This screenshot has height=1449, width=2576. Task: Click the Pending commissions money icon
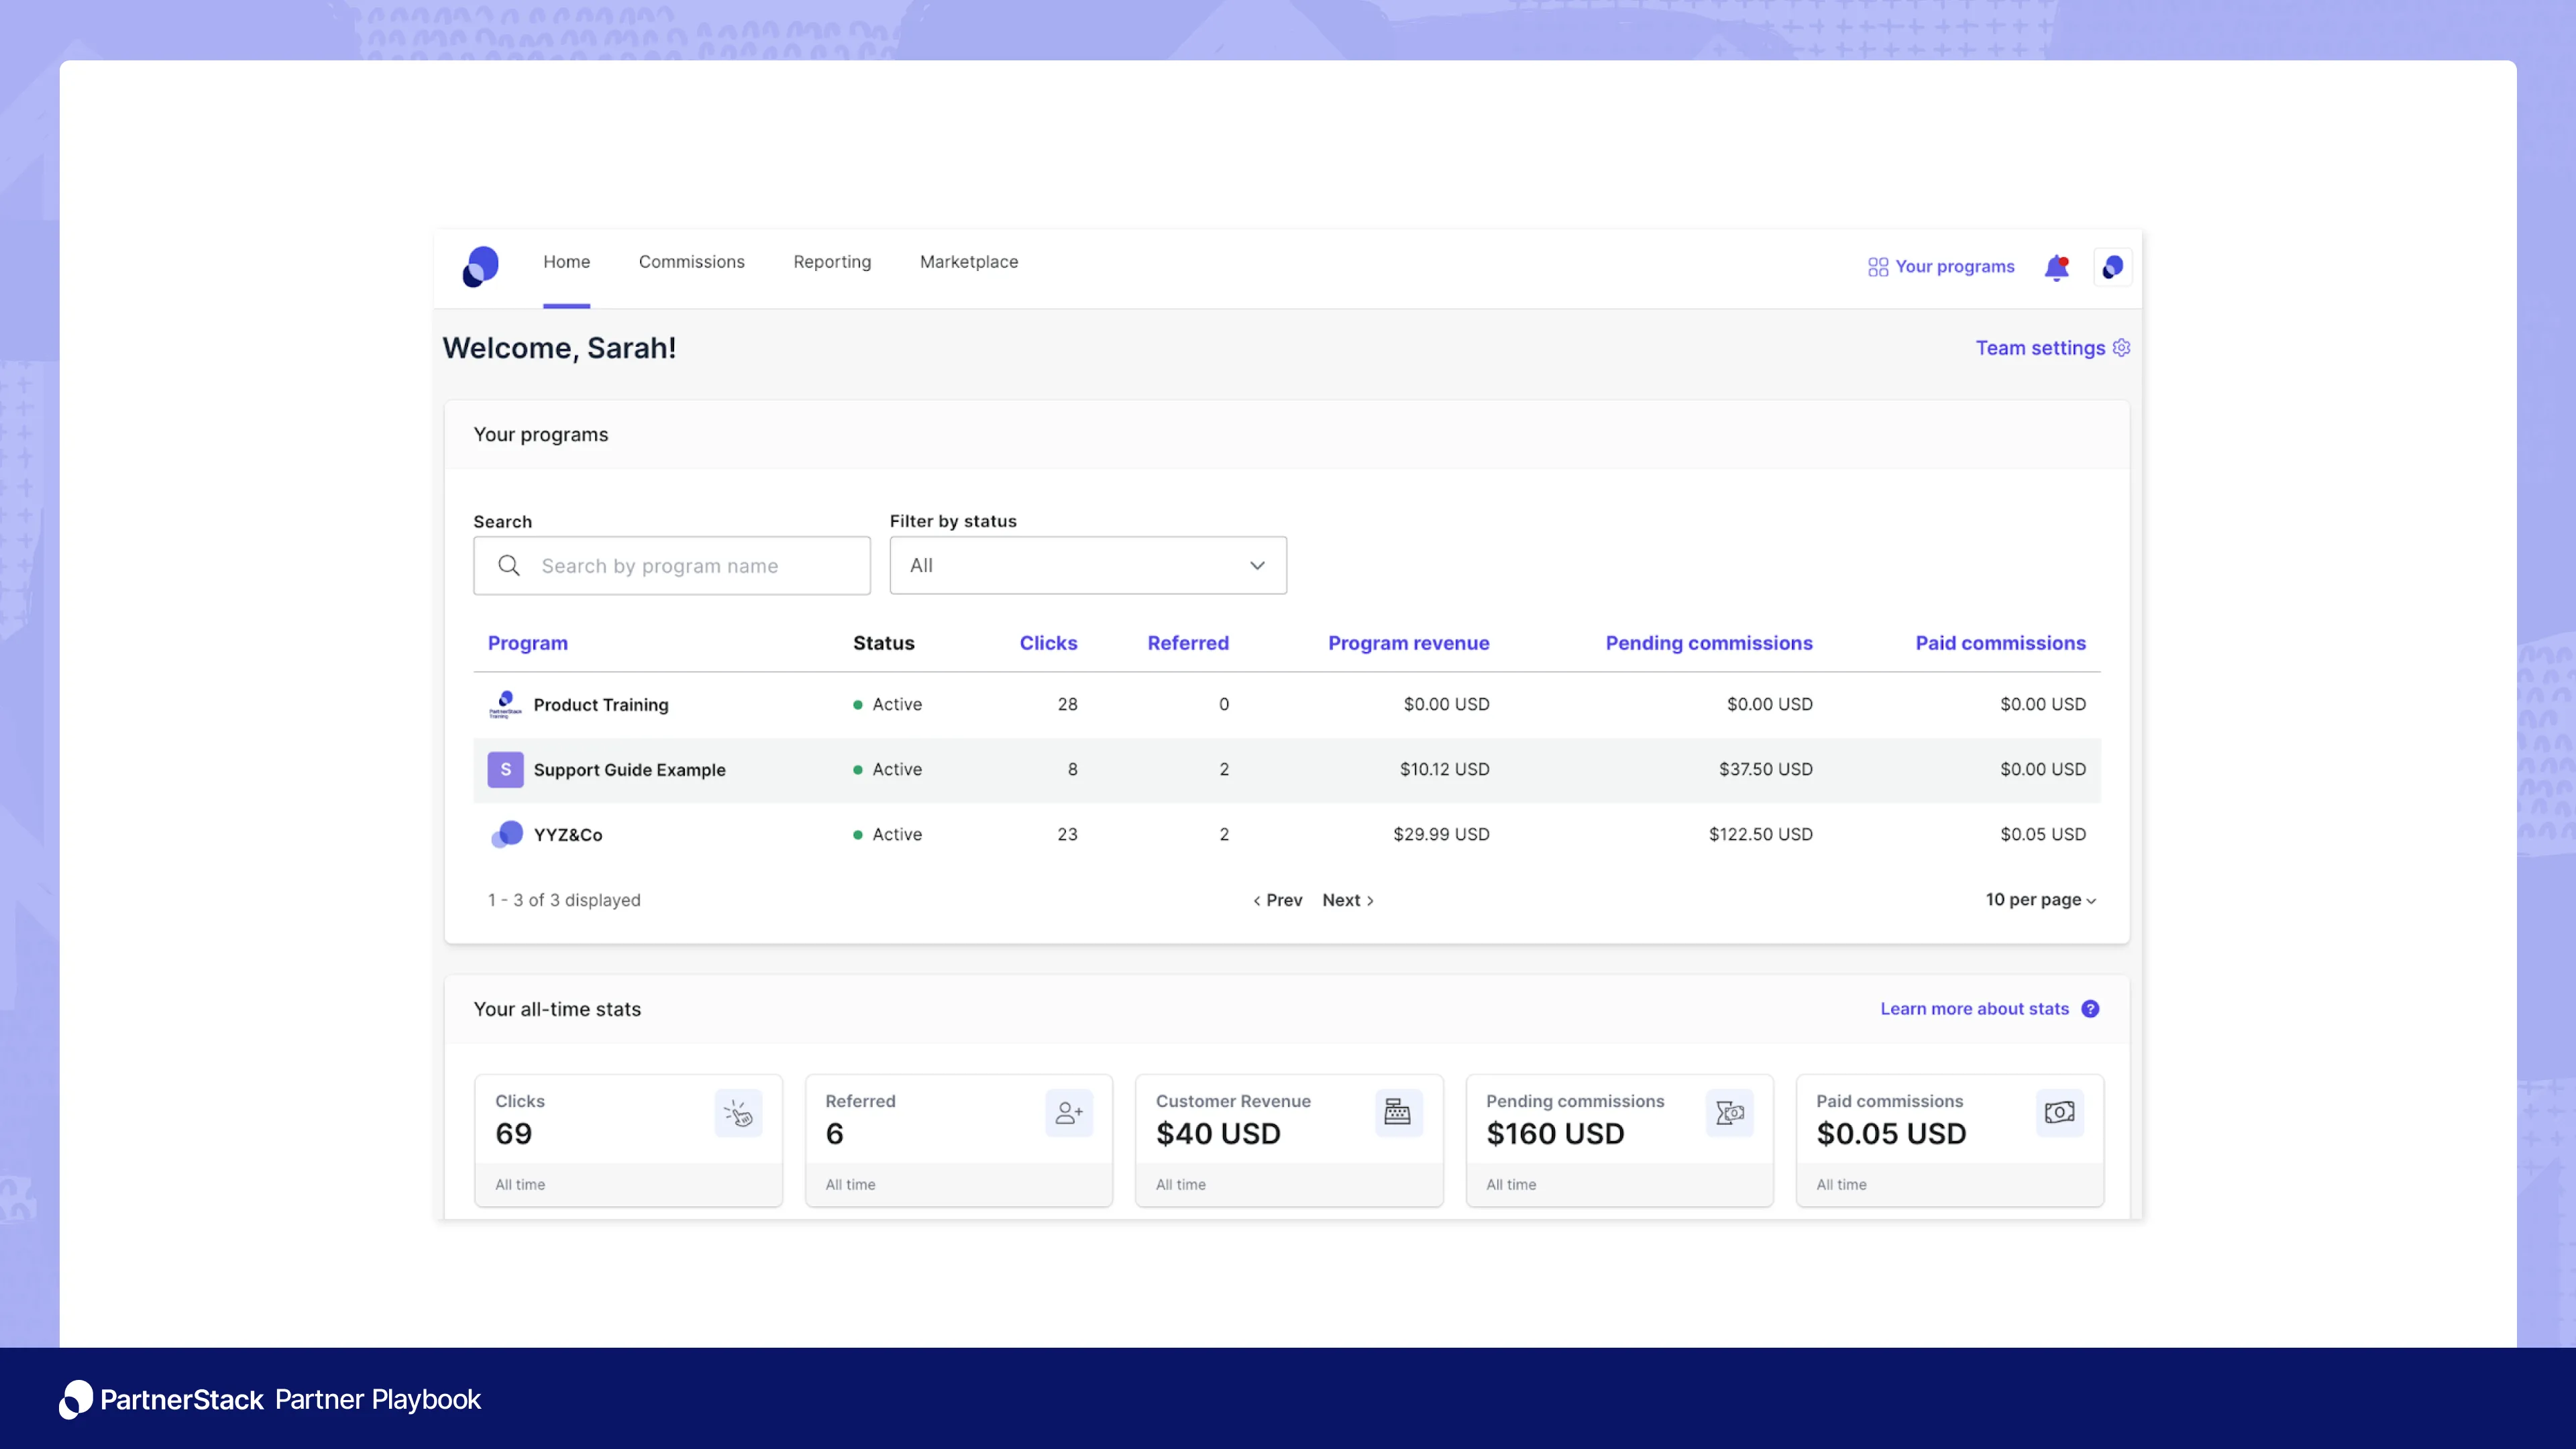(1729, 1113)
